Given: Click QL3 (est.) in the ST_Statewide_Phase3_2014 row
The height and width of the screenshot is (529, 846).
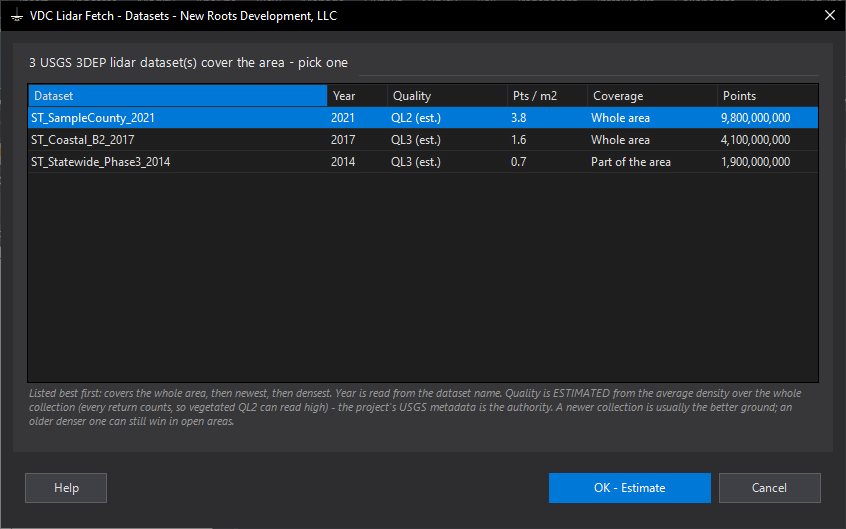Looking at the screenshot, I should coord(416,162).
